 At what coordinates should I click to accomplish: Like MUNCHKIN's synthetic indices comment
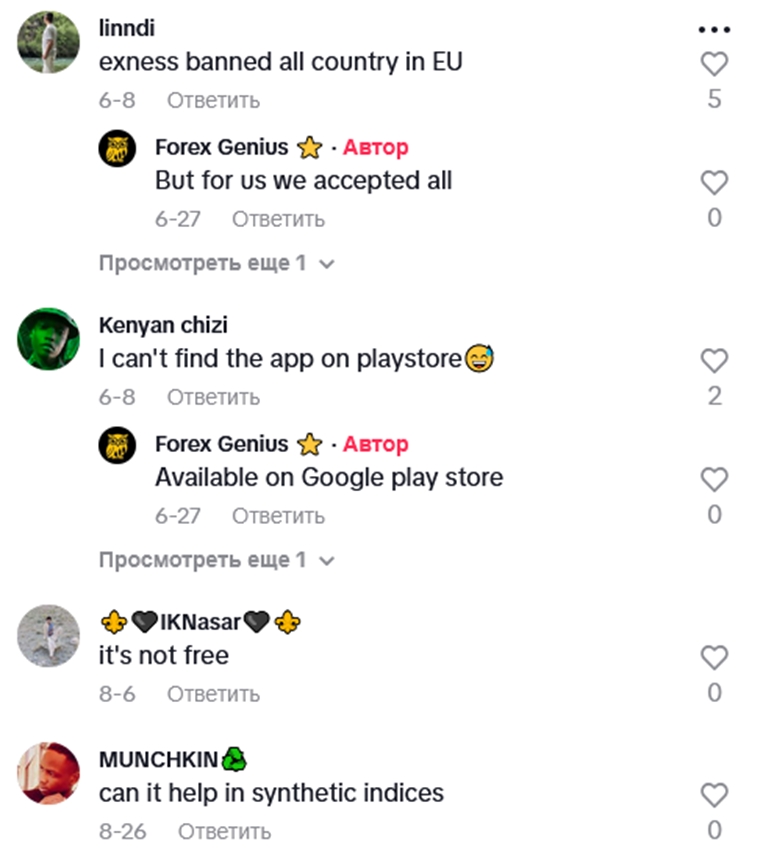713,795
